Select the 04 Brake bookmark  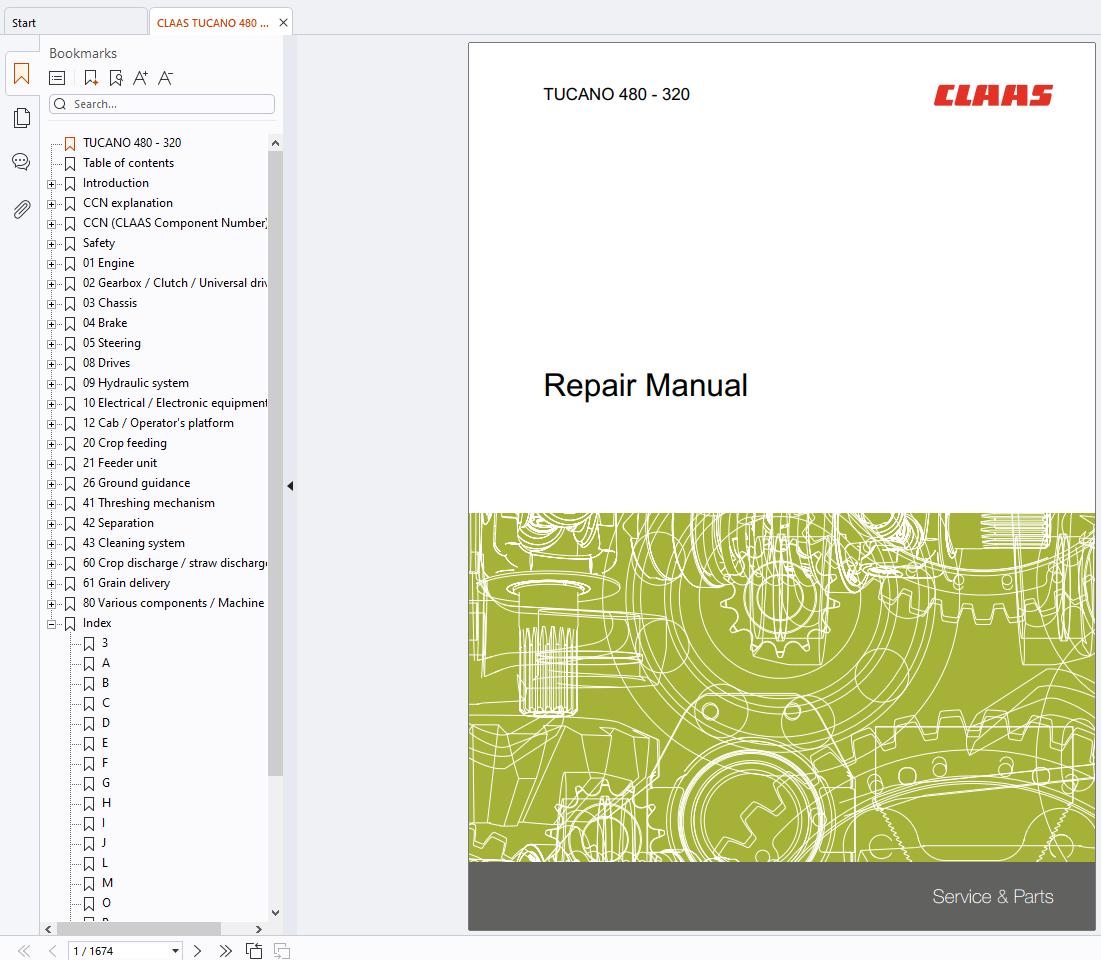coord(105,323)
